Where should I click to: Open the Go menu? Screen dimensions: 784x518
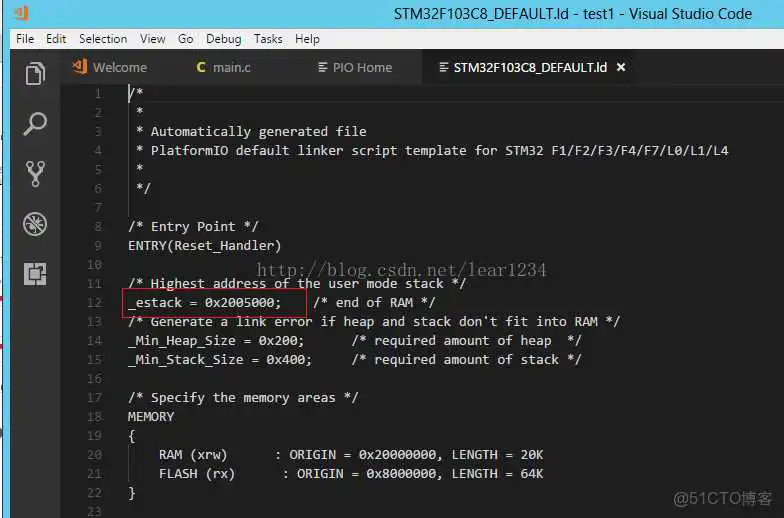(x=186, y=38)
